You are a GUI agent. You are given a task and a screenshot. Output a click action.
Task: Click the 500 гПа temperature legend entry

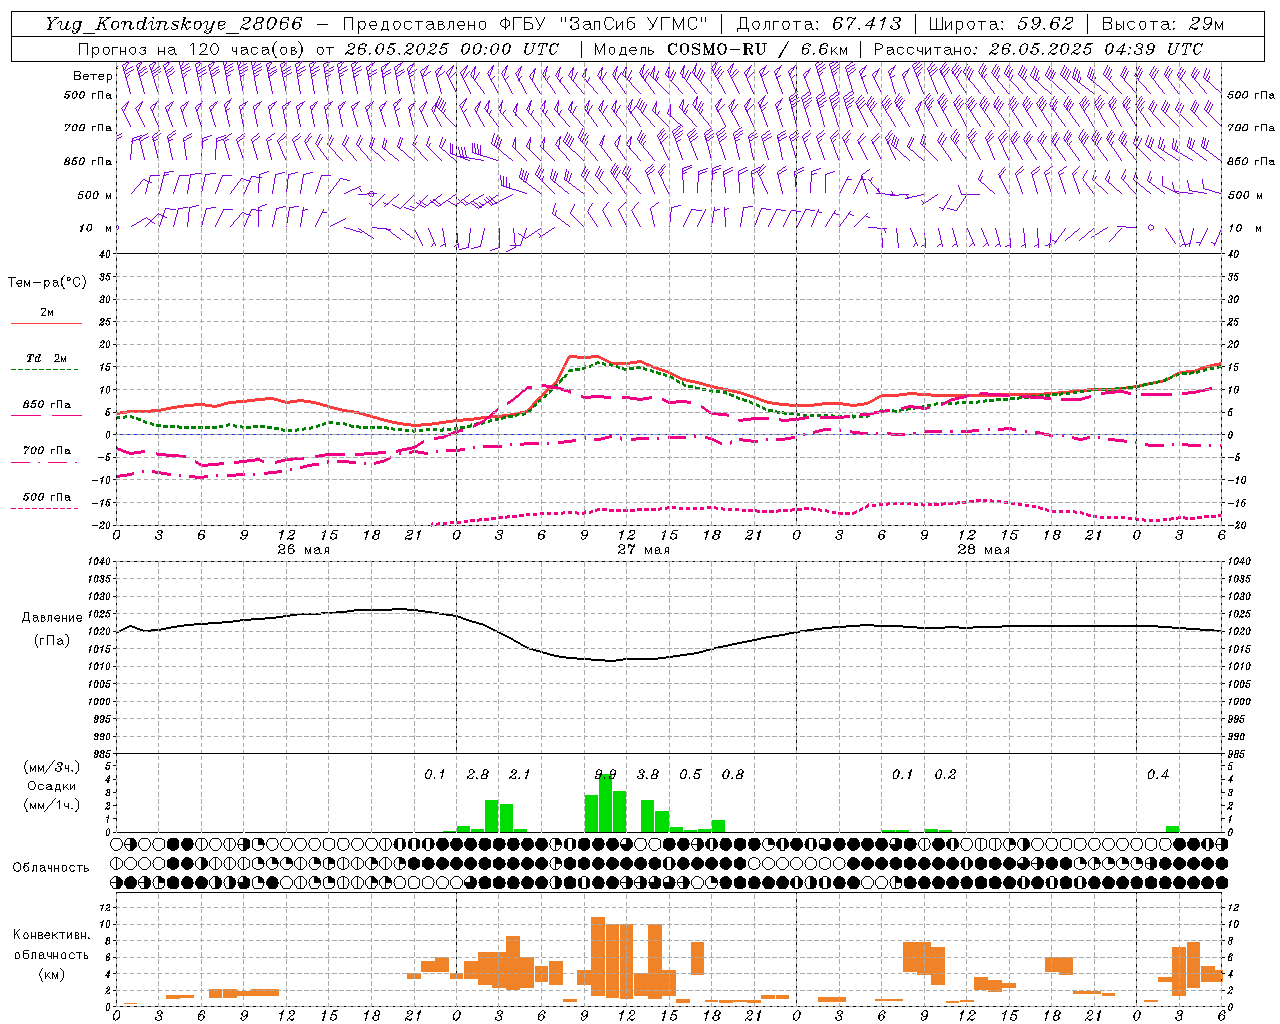[47, 497]
